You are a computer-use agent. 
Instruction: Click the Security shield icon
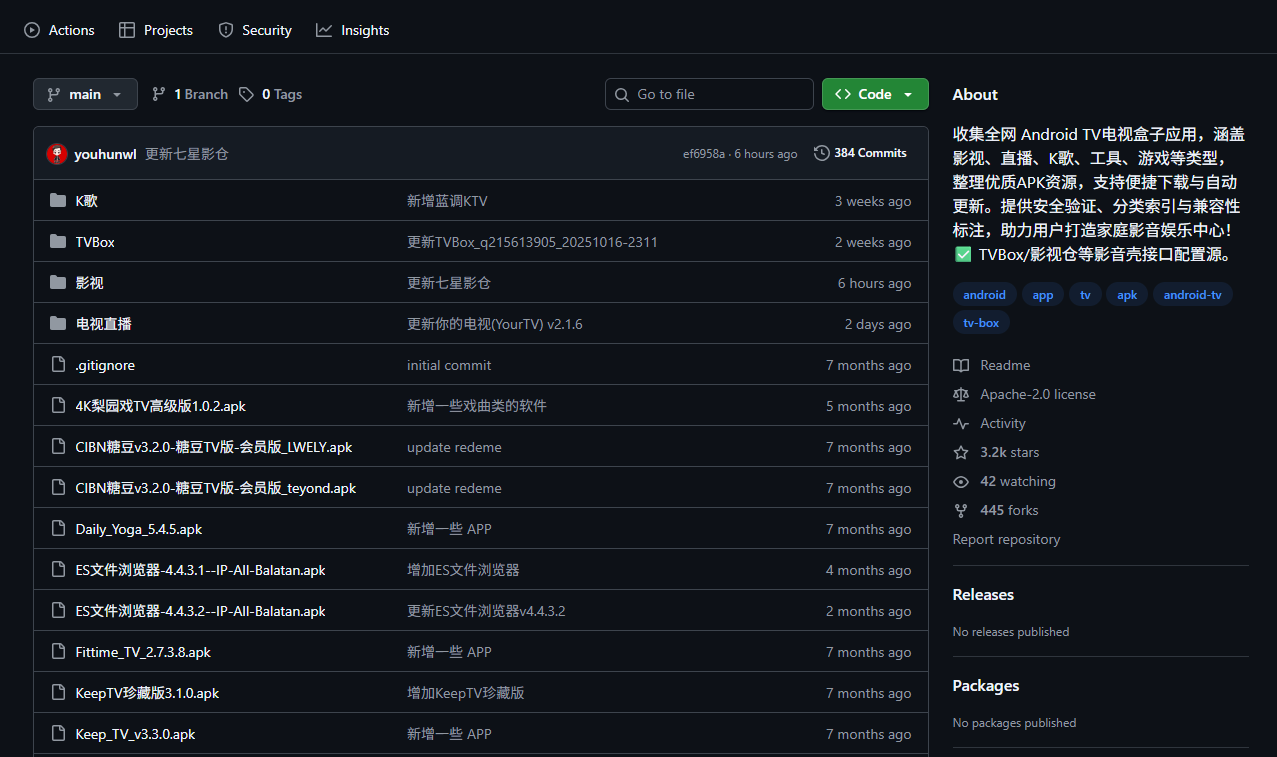coord(225,30)
